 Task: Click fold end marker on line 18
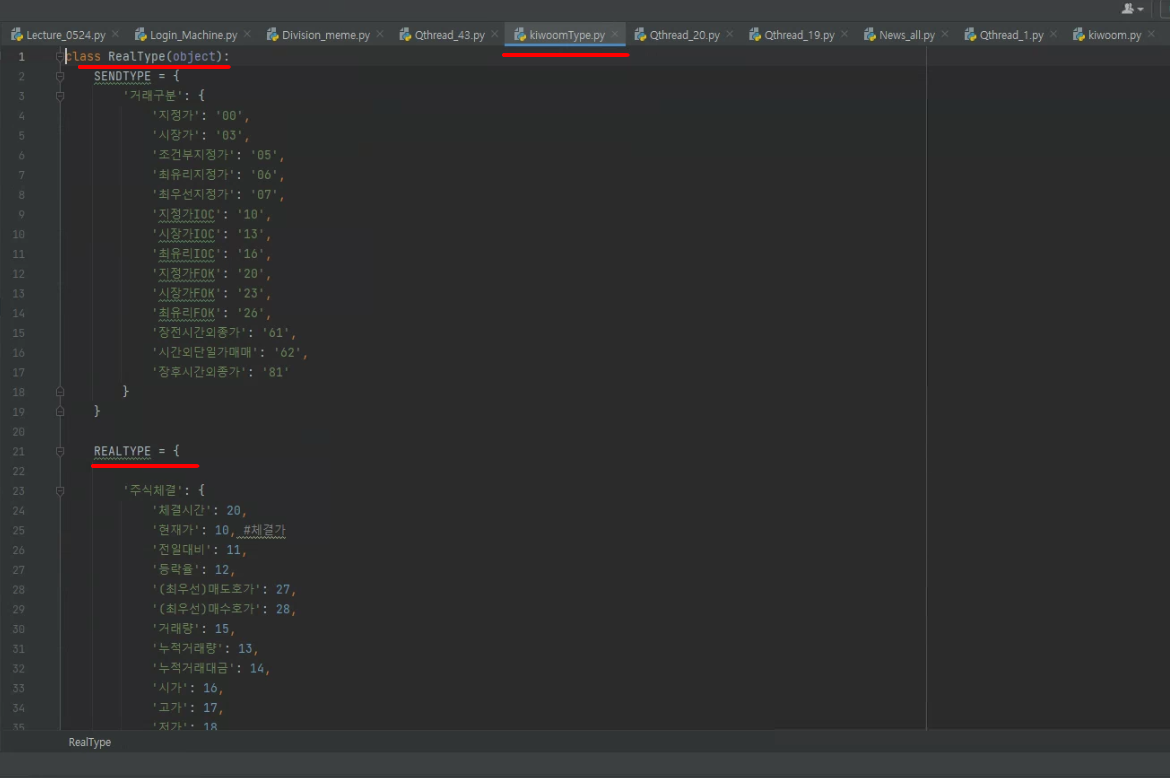pos(60,392)
